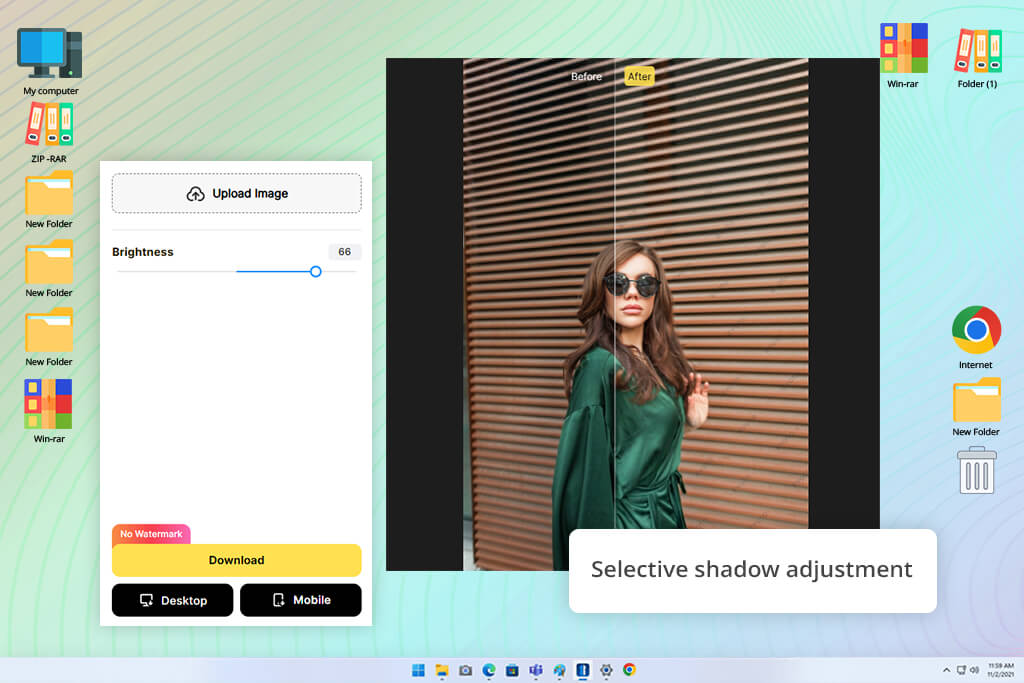Select the brightness value field showing 66
Image resolution: width=1024 pixels, height=683 pixels.
344,252
